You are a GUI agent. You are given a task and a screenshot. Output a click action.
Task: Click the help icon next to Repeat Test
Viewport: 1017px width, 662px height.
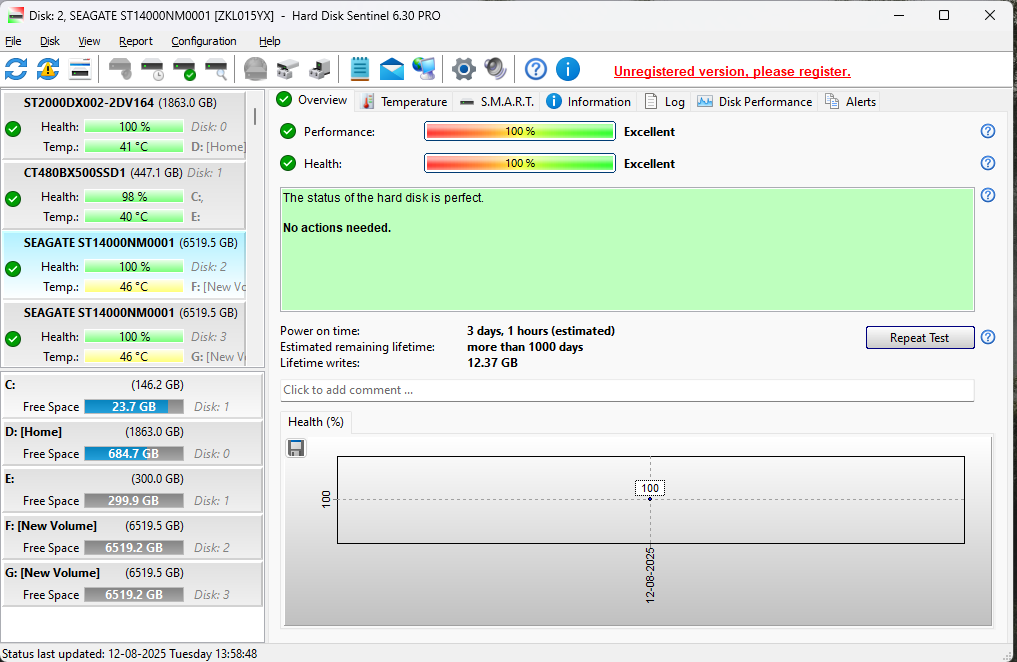pyautogui.click(x=988, y=337)
